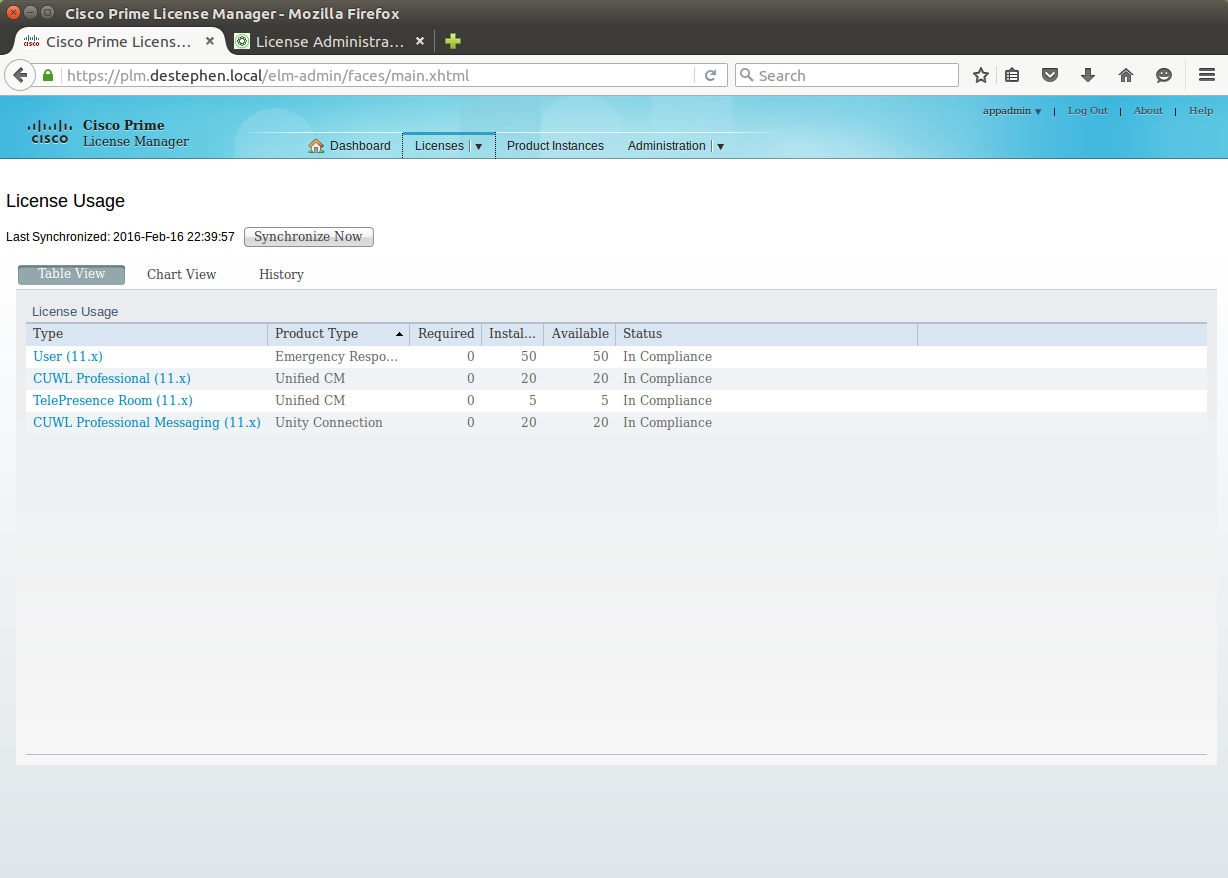Viewport: 1228px width, 878px height.
Task: Reload the page with the refresh icon
Action: coord(711,75)
